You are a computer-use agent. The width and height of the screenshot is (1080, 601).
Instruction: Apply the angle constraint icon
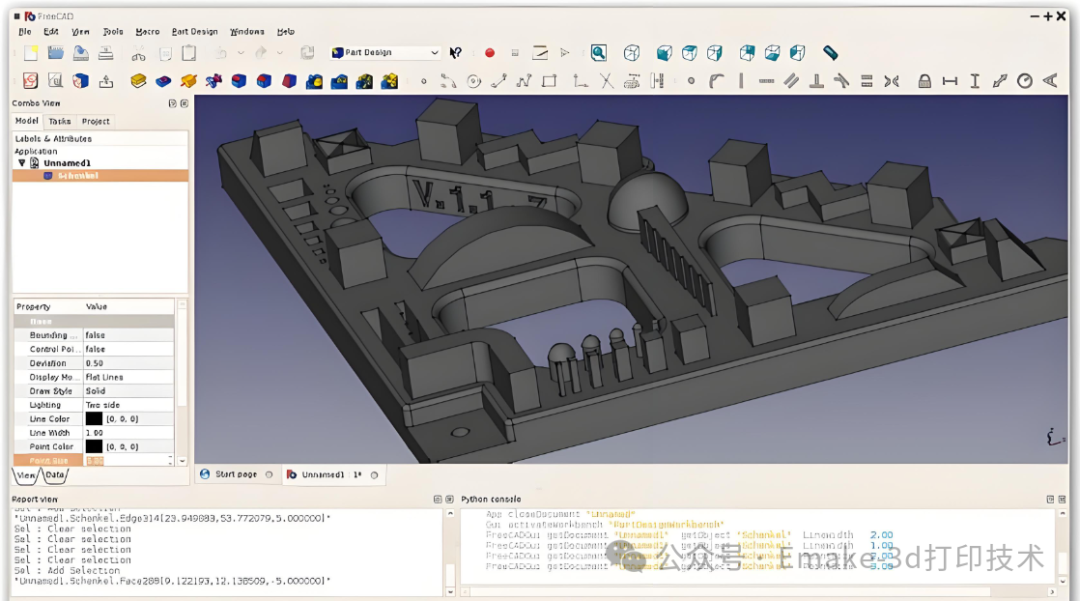[1050, 81]
